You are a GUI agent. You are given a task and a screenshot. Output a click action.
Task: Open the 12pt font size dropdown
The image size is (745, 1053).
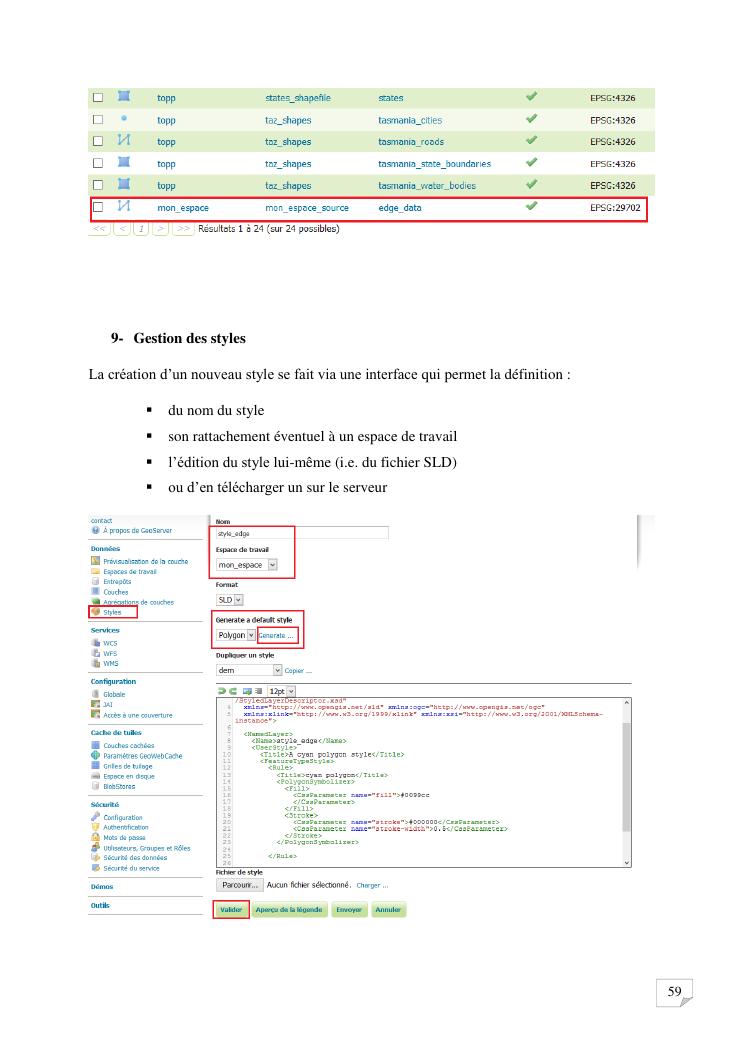[x=277, y=691]
